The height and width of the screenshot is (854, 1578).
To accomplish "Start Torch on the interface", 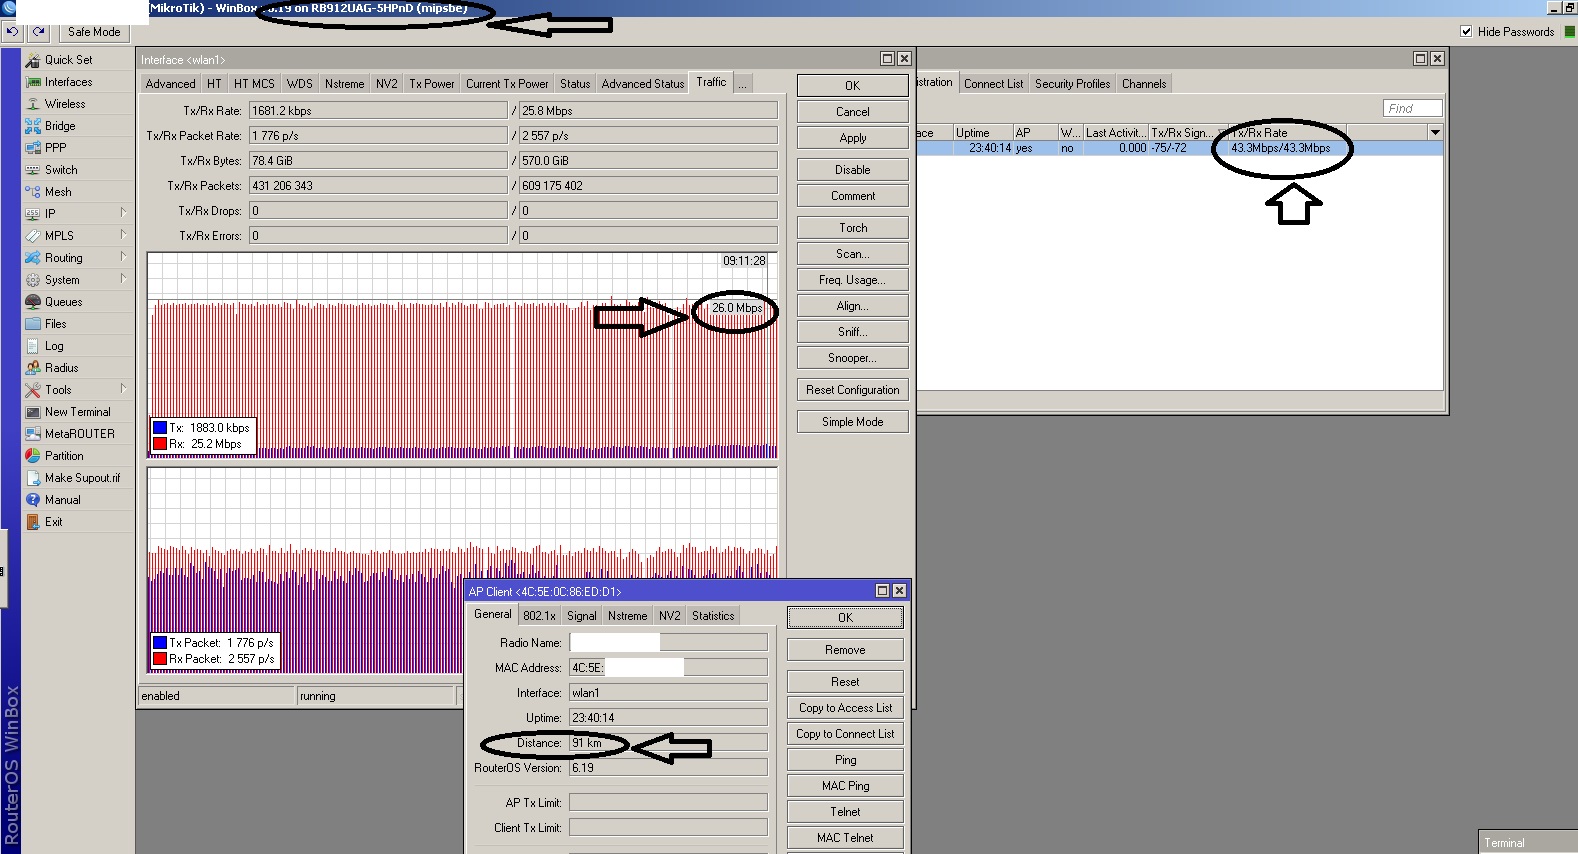I will click(852, 228).
